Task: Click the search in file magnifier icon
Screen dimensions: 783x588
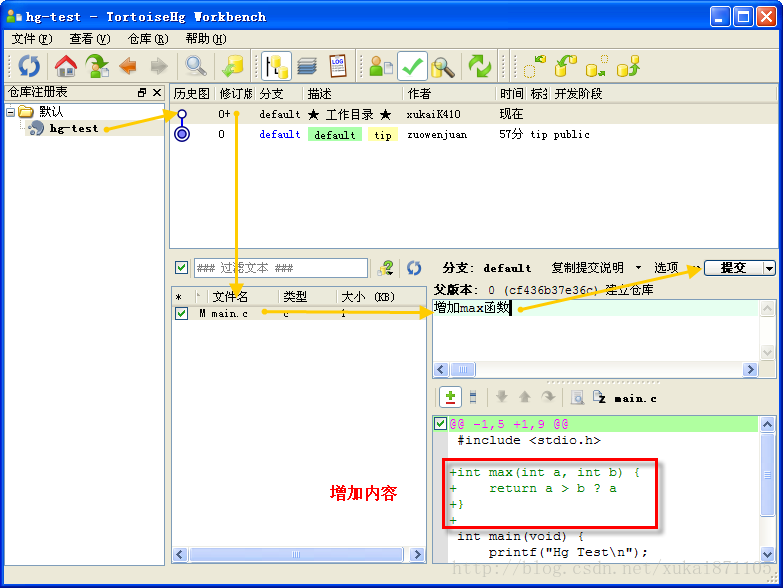Action: click(577, 397)
